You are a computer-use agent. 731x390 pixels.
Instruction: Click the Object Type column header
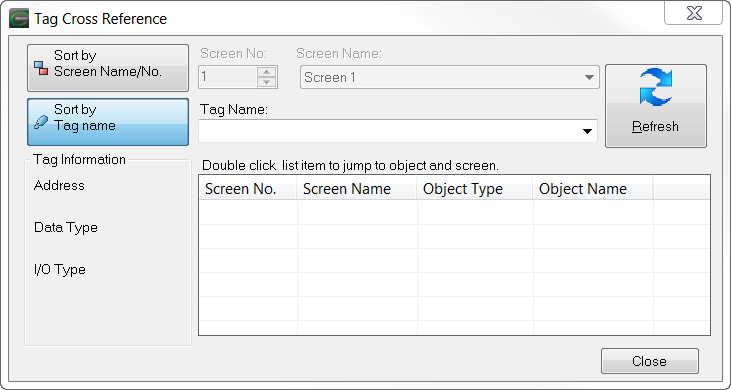click(x=475, y=189)
